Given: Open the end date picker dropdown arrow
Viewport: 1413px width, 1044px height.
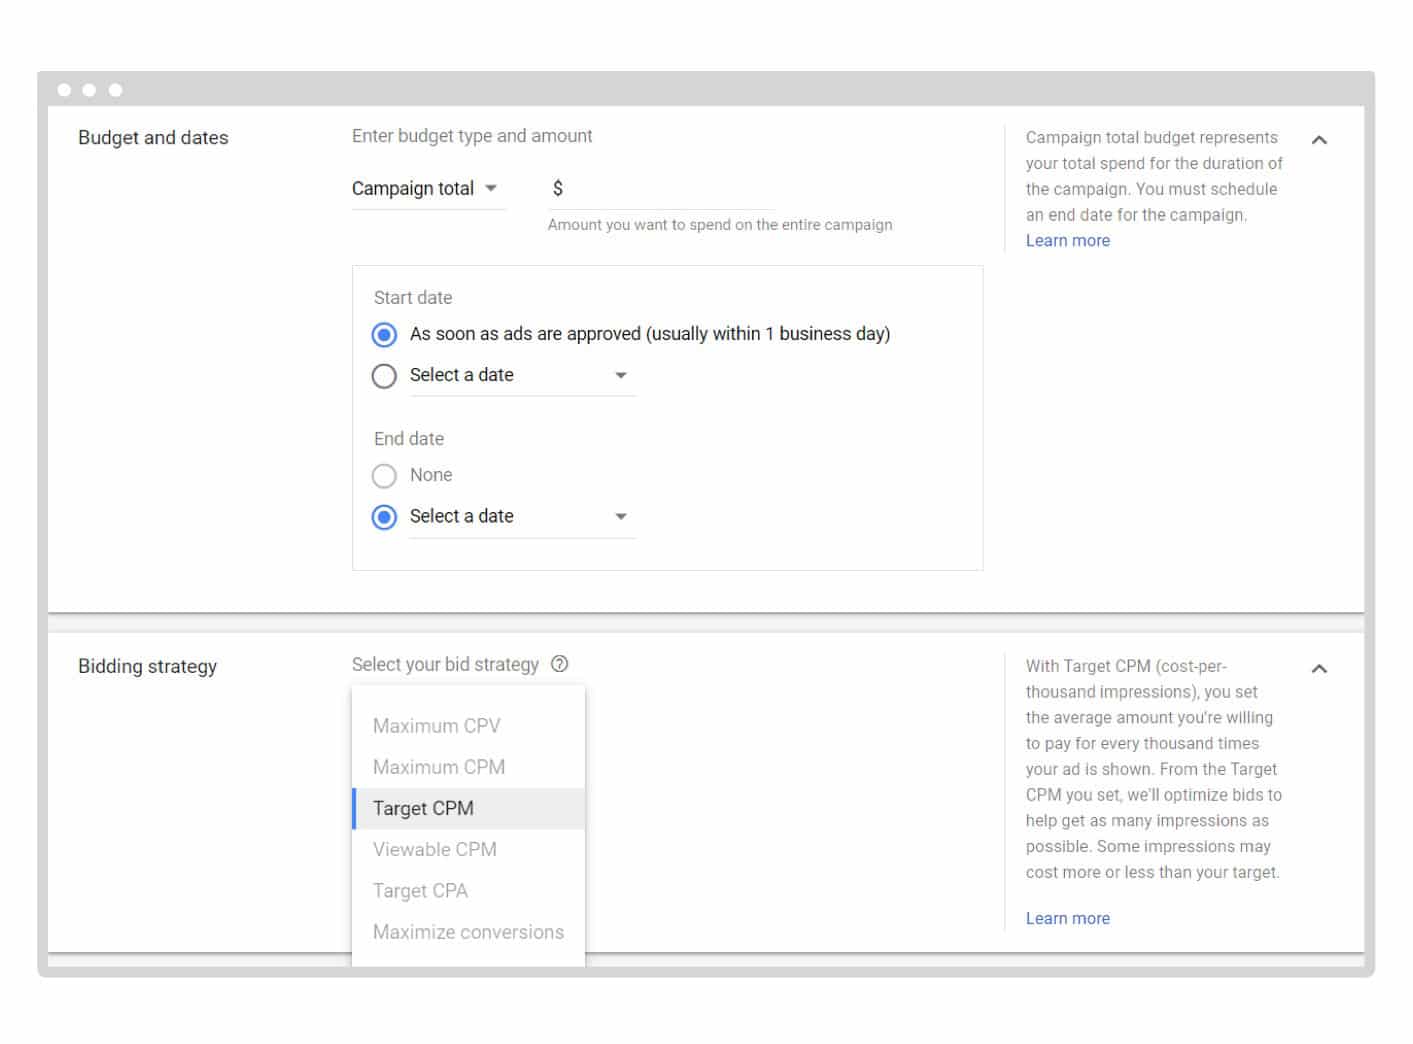Looking at the screenshot, I should pos(620,517).
